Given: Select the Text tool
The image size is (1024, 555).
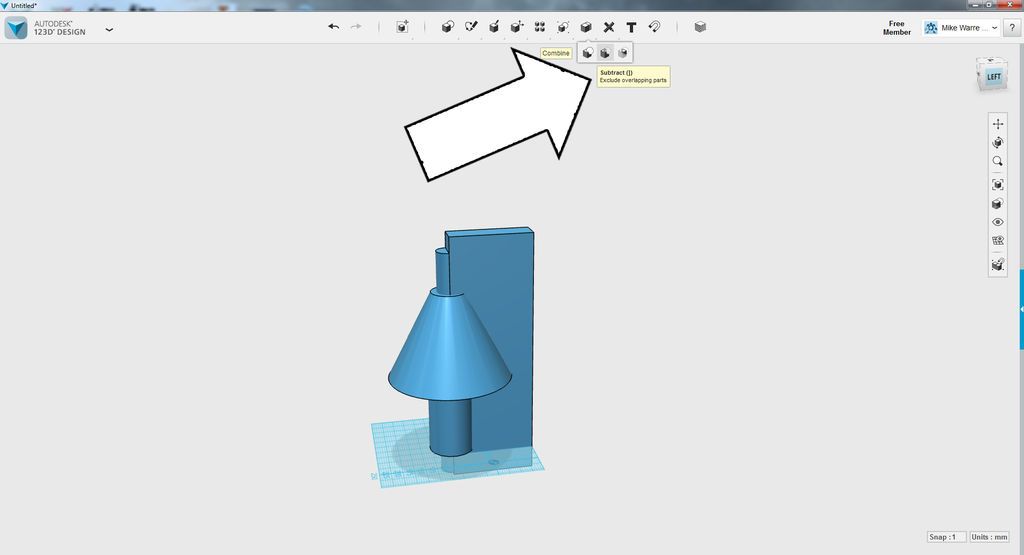Looking at the screenshot, I should [631, 27].
